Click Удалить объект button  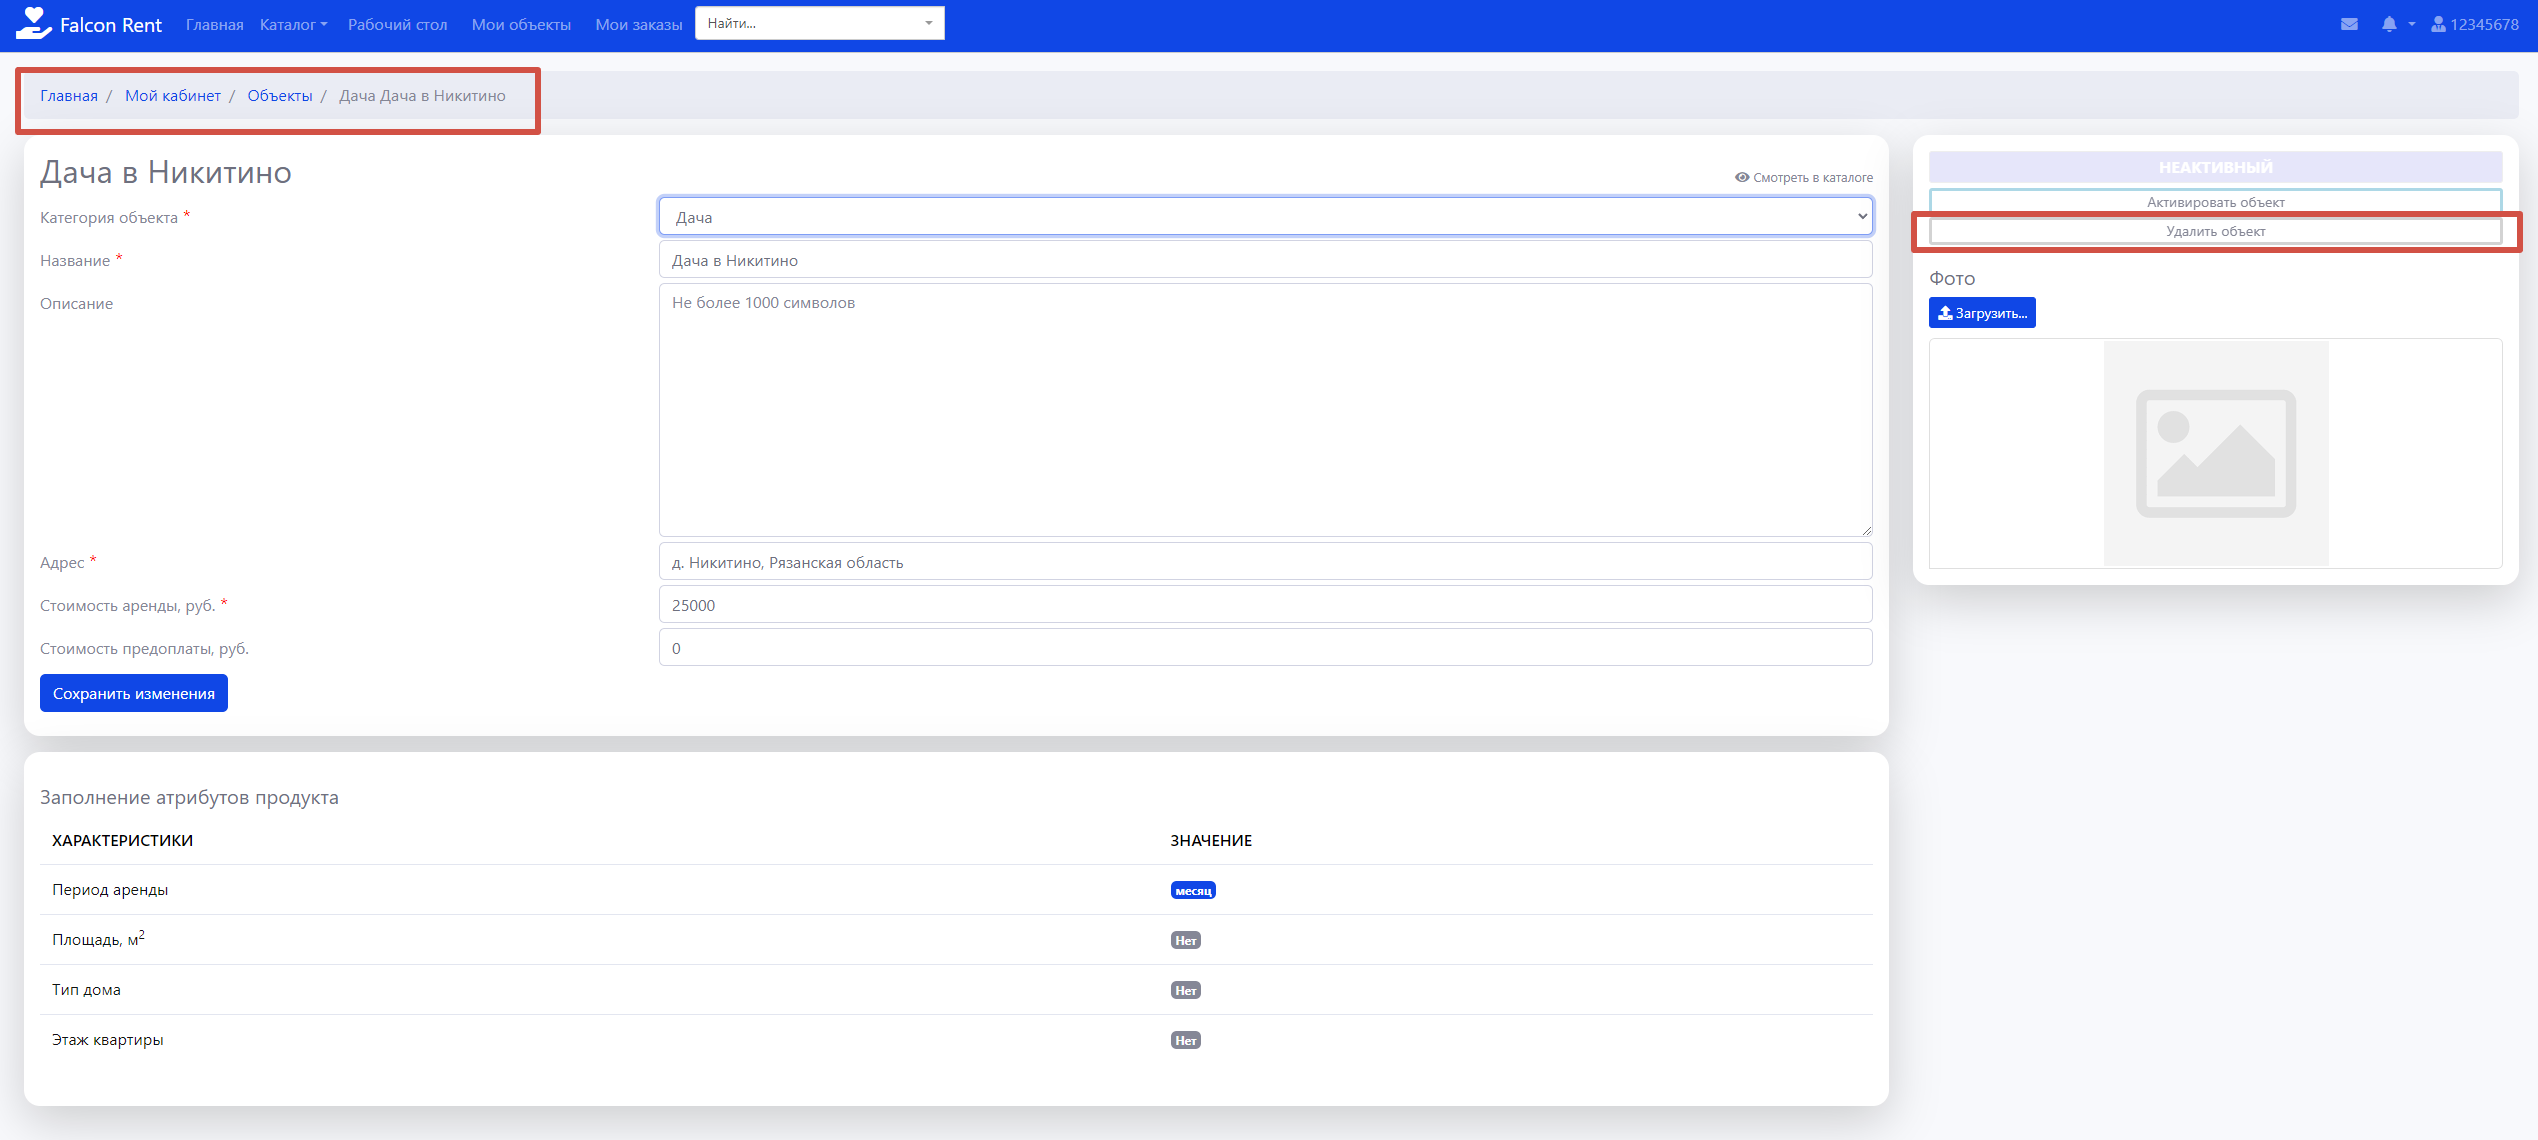[2214, 231]
